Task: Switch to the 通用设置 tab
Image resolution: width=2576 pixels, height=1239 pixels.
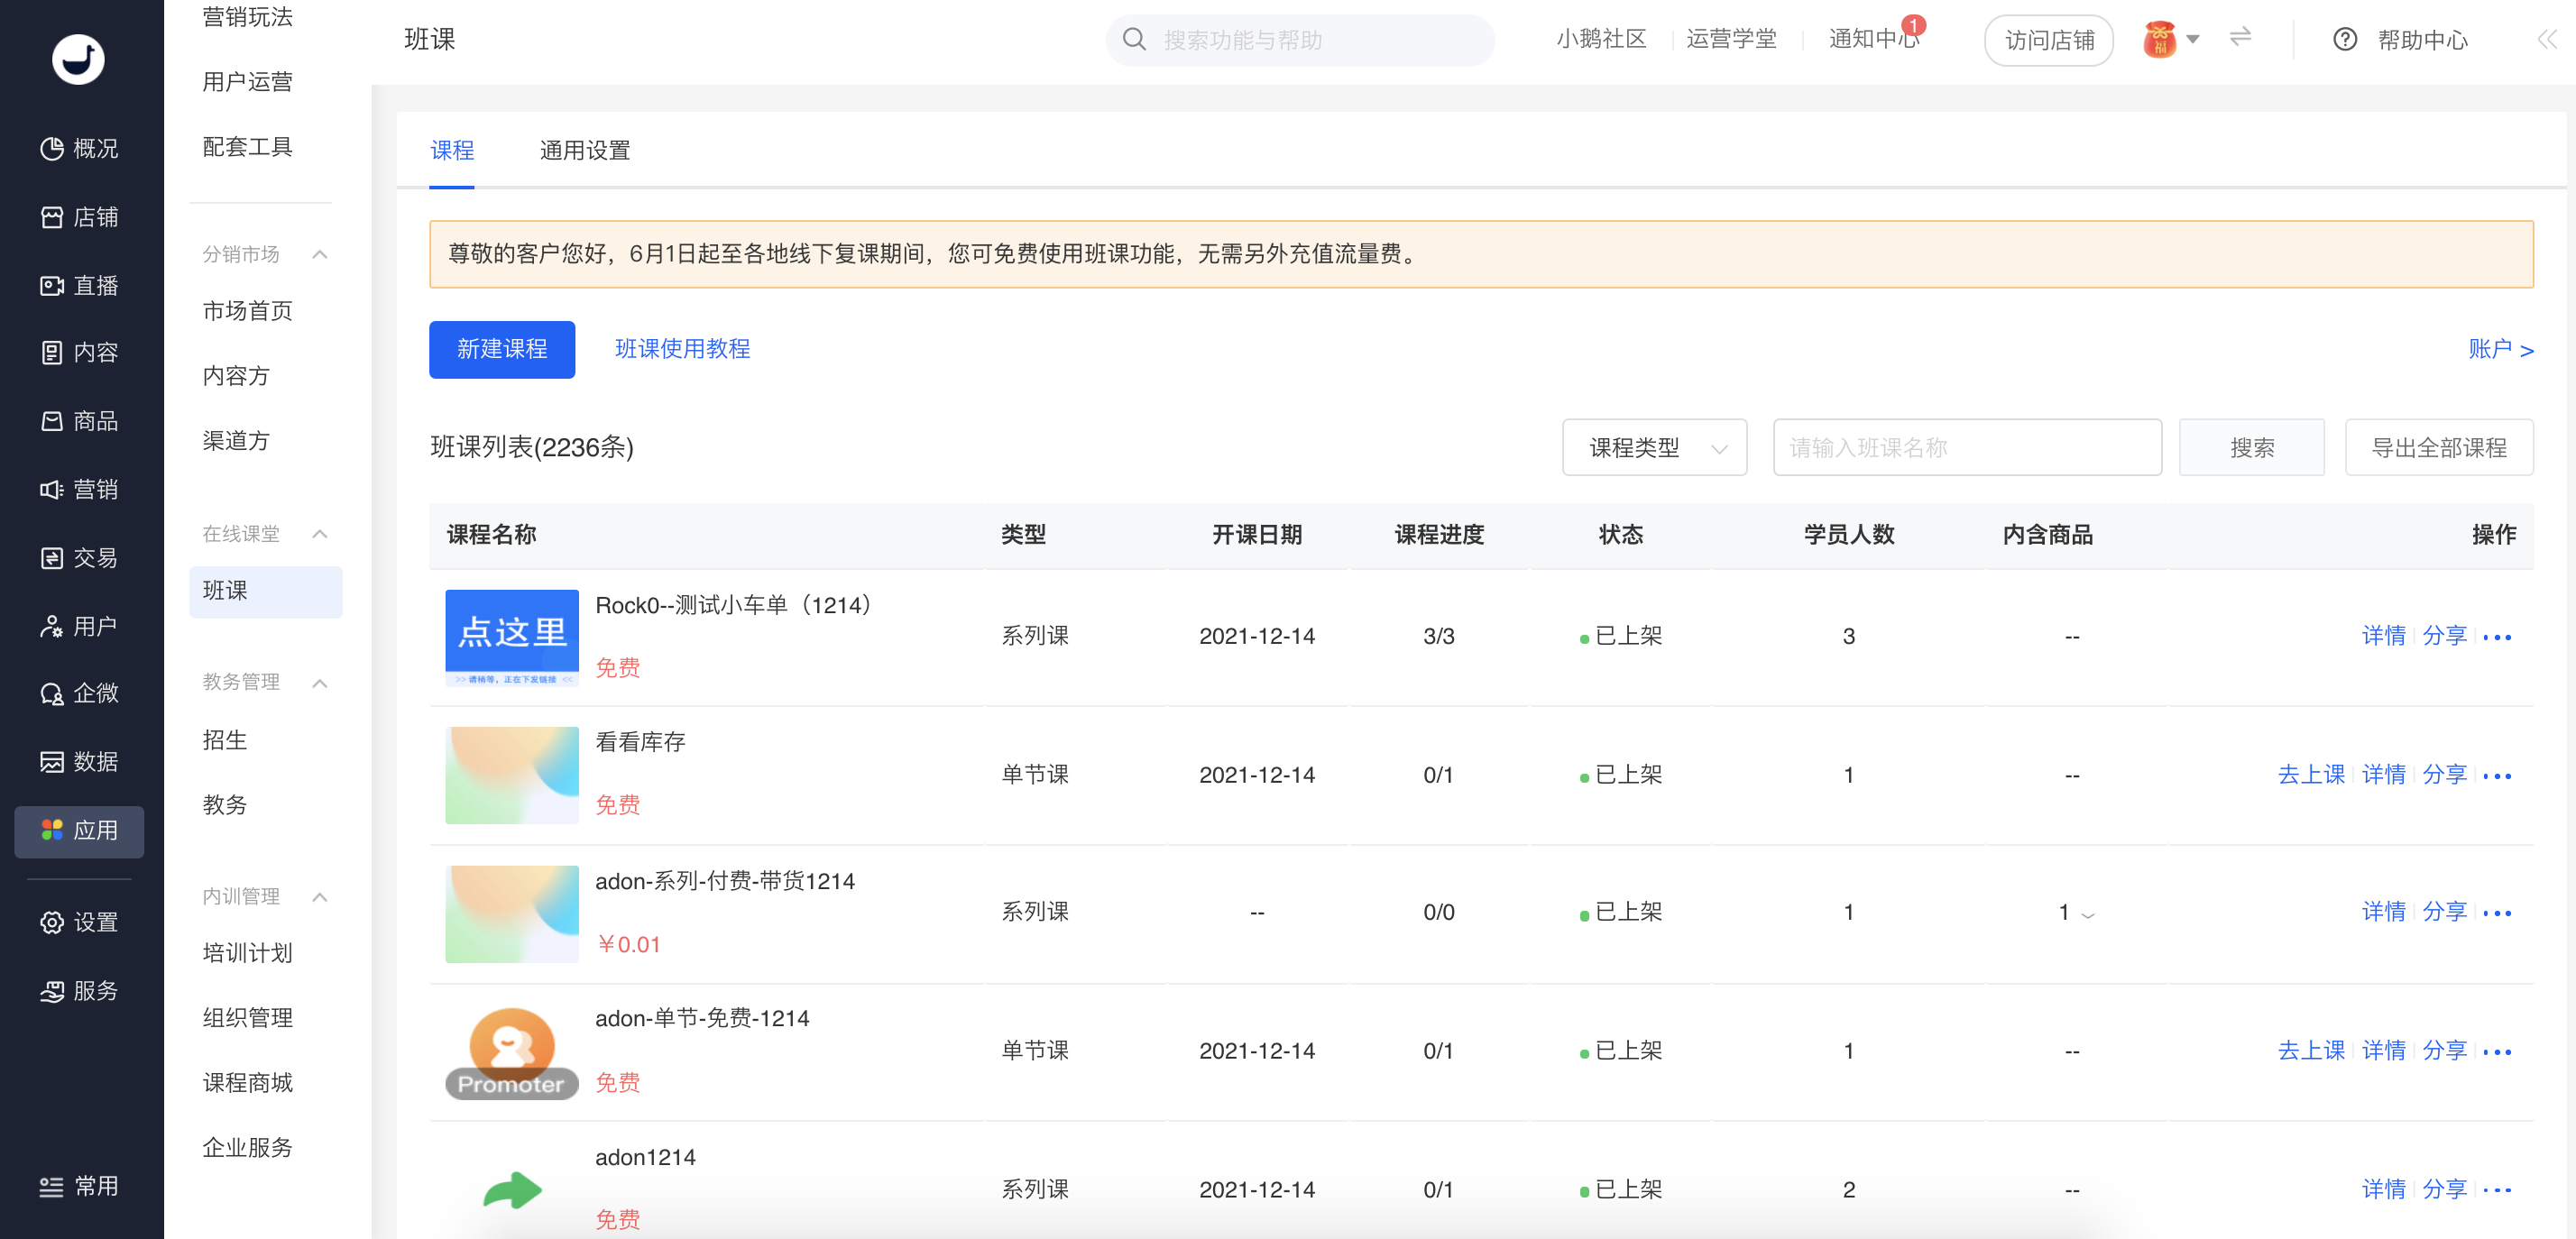Action: click(x=585, y=150)
